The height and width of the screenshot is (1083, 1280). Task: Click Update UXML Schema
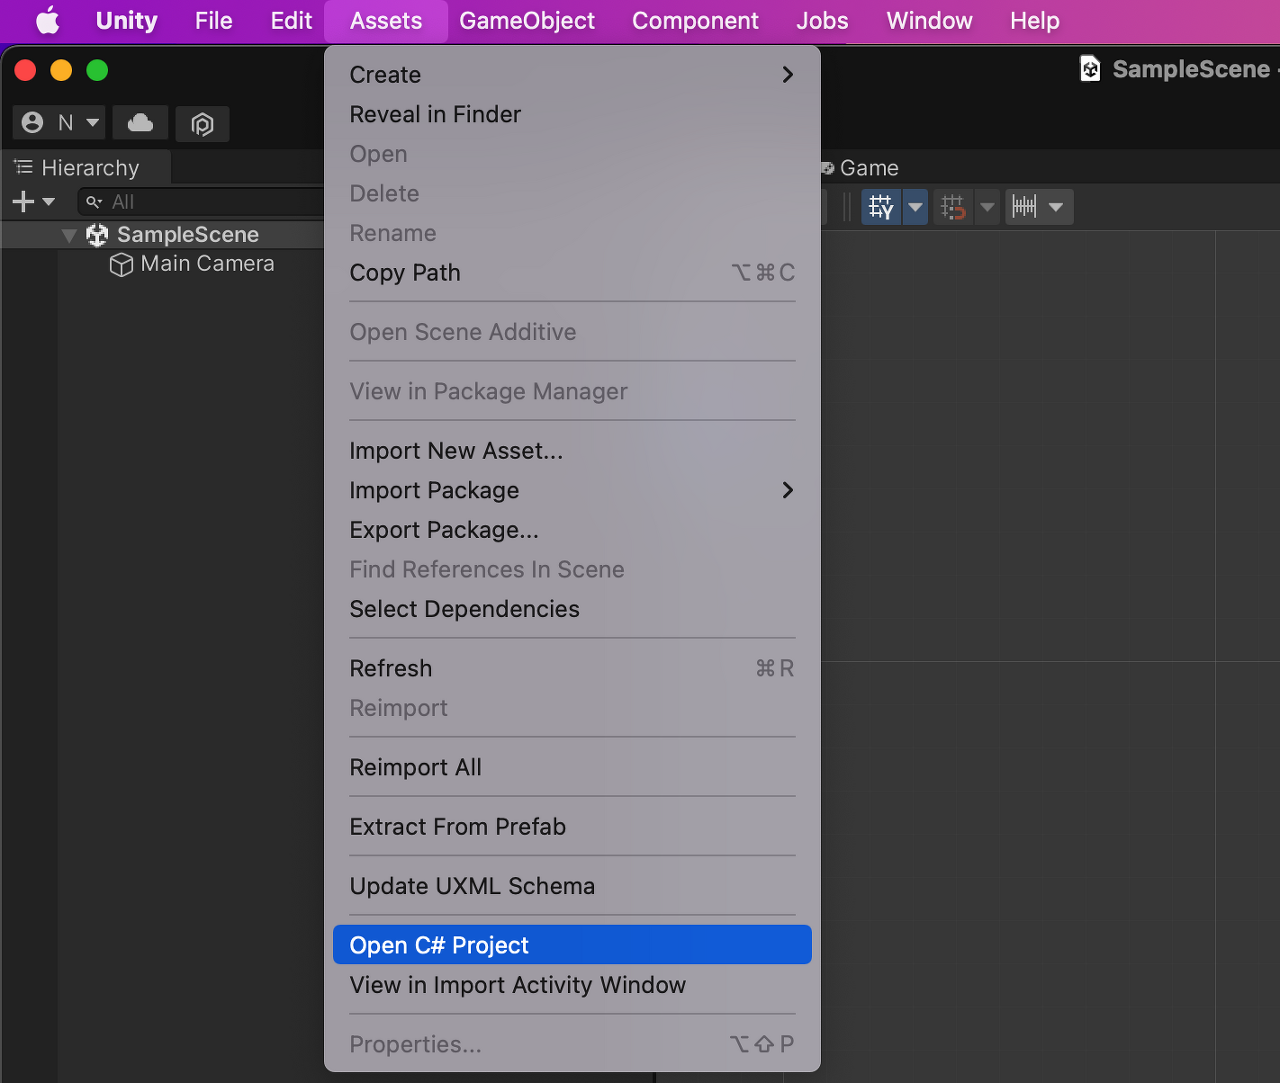[572, 886]
